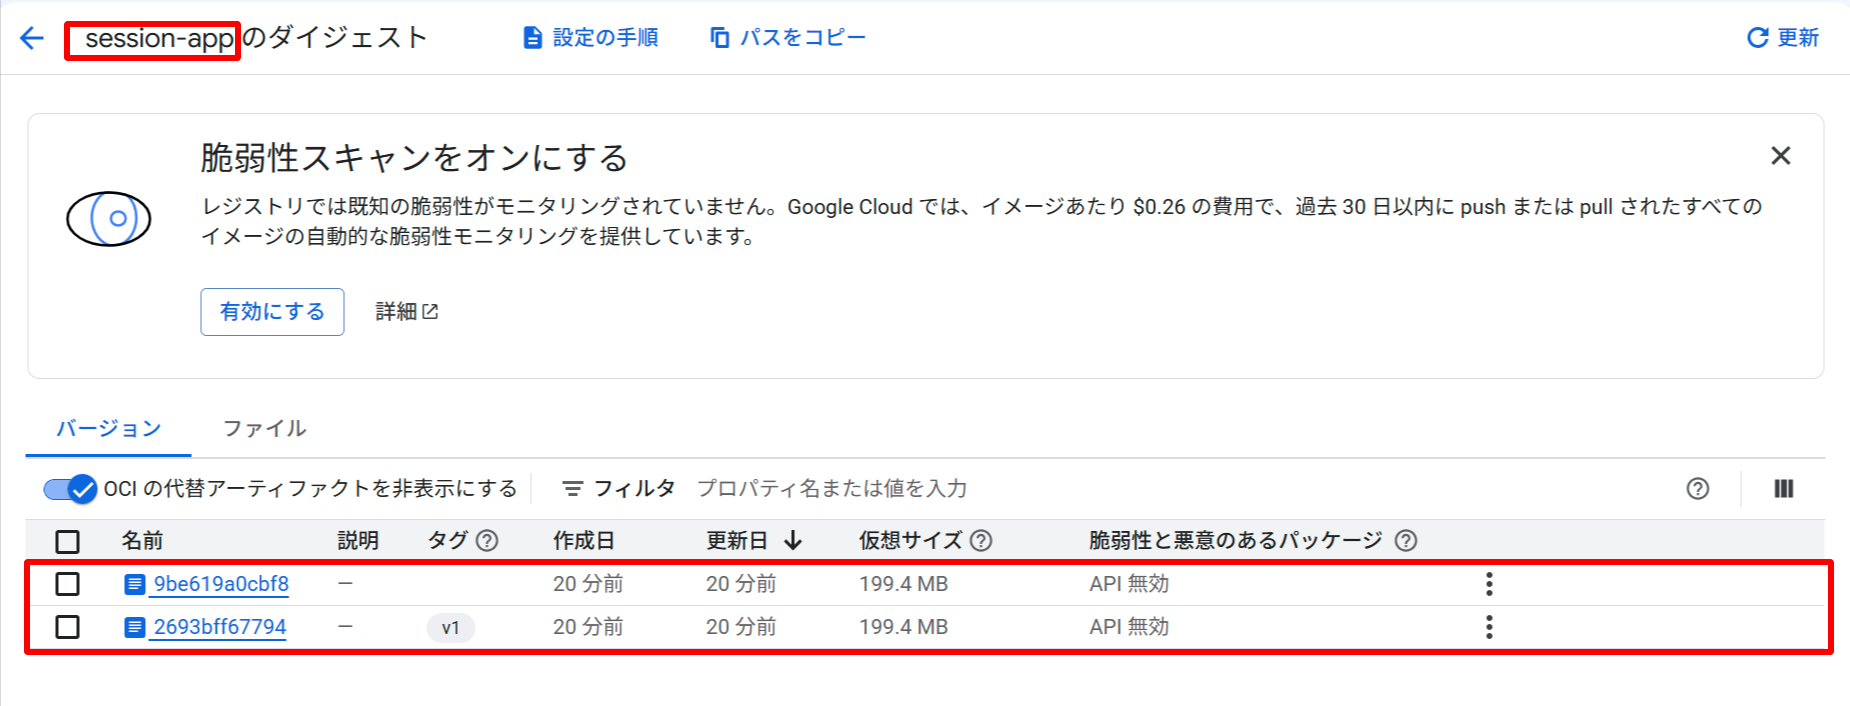Screen dimensions: 1850x706
Task: Click 199.4 MB in the 9be619a0cbf8 row
Action: point(903,584)
